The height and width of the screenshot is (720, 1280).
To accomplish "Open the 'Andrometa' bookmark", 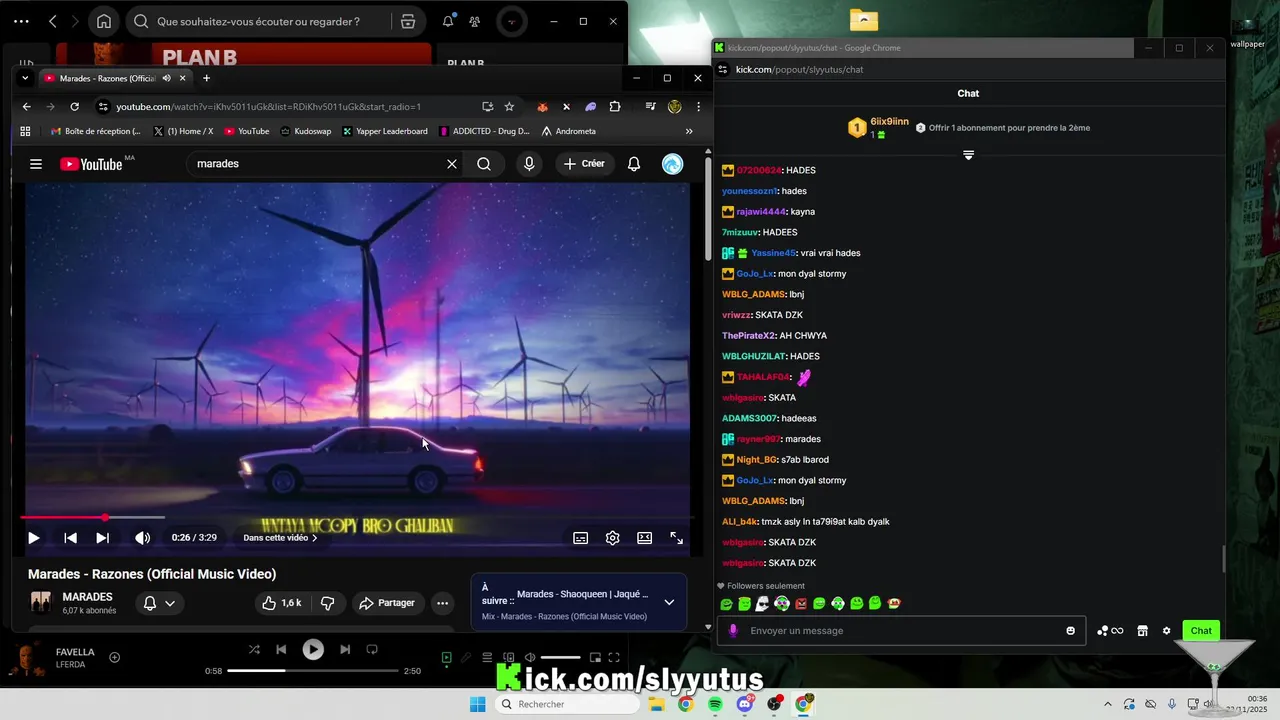I will pos(569,131).
